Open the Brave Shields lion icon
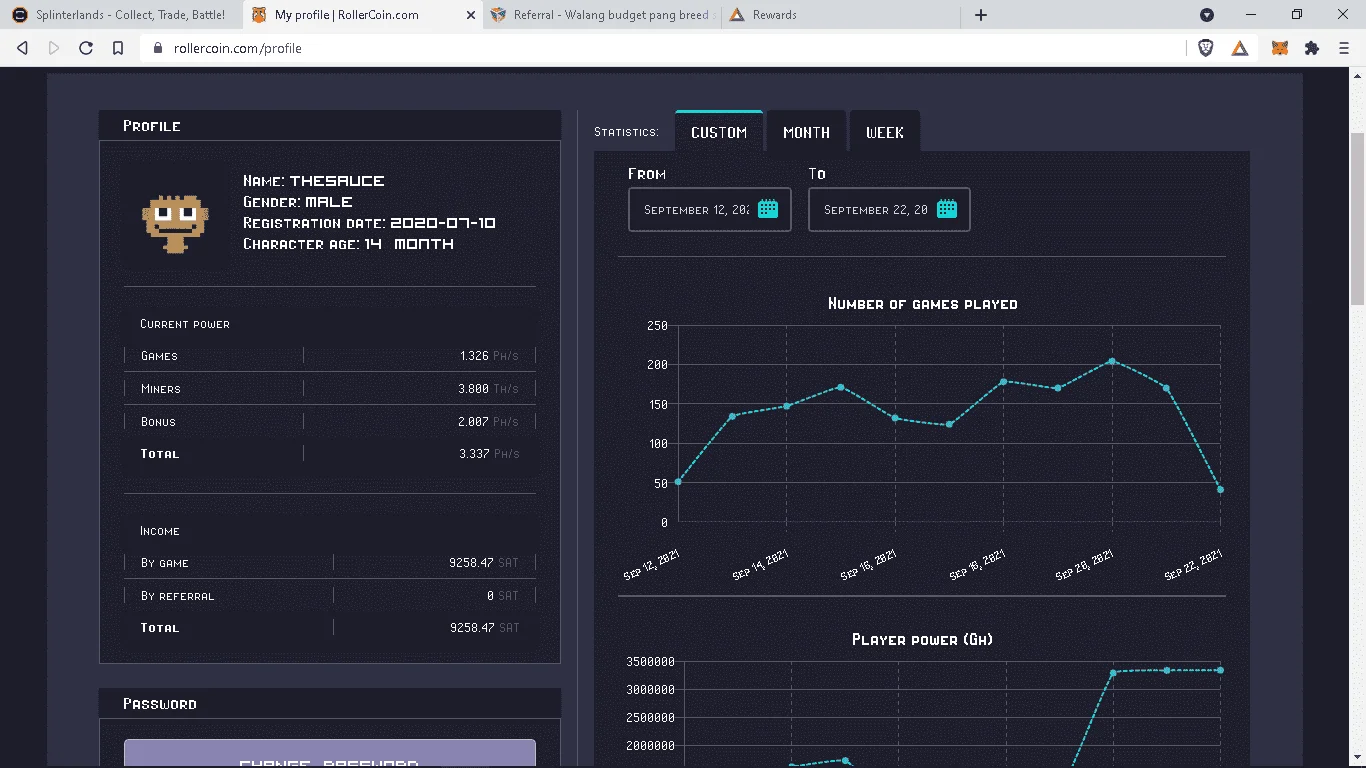The height and width of the screenshot is (768, 1366). click(1206, 48)
